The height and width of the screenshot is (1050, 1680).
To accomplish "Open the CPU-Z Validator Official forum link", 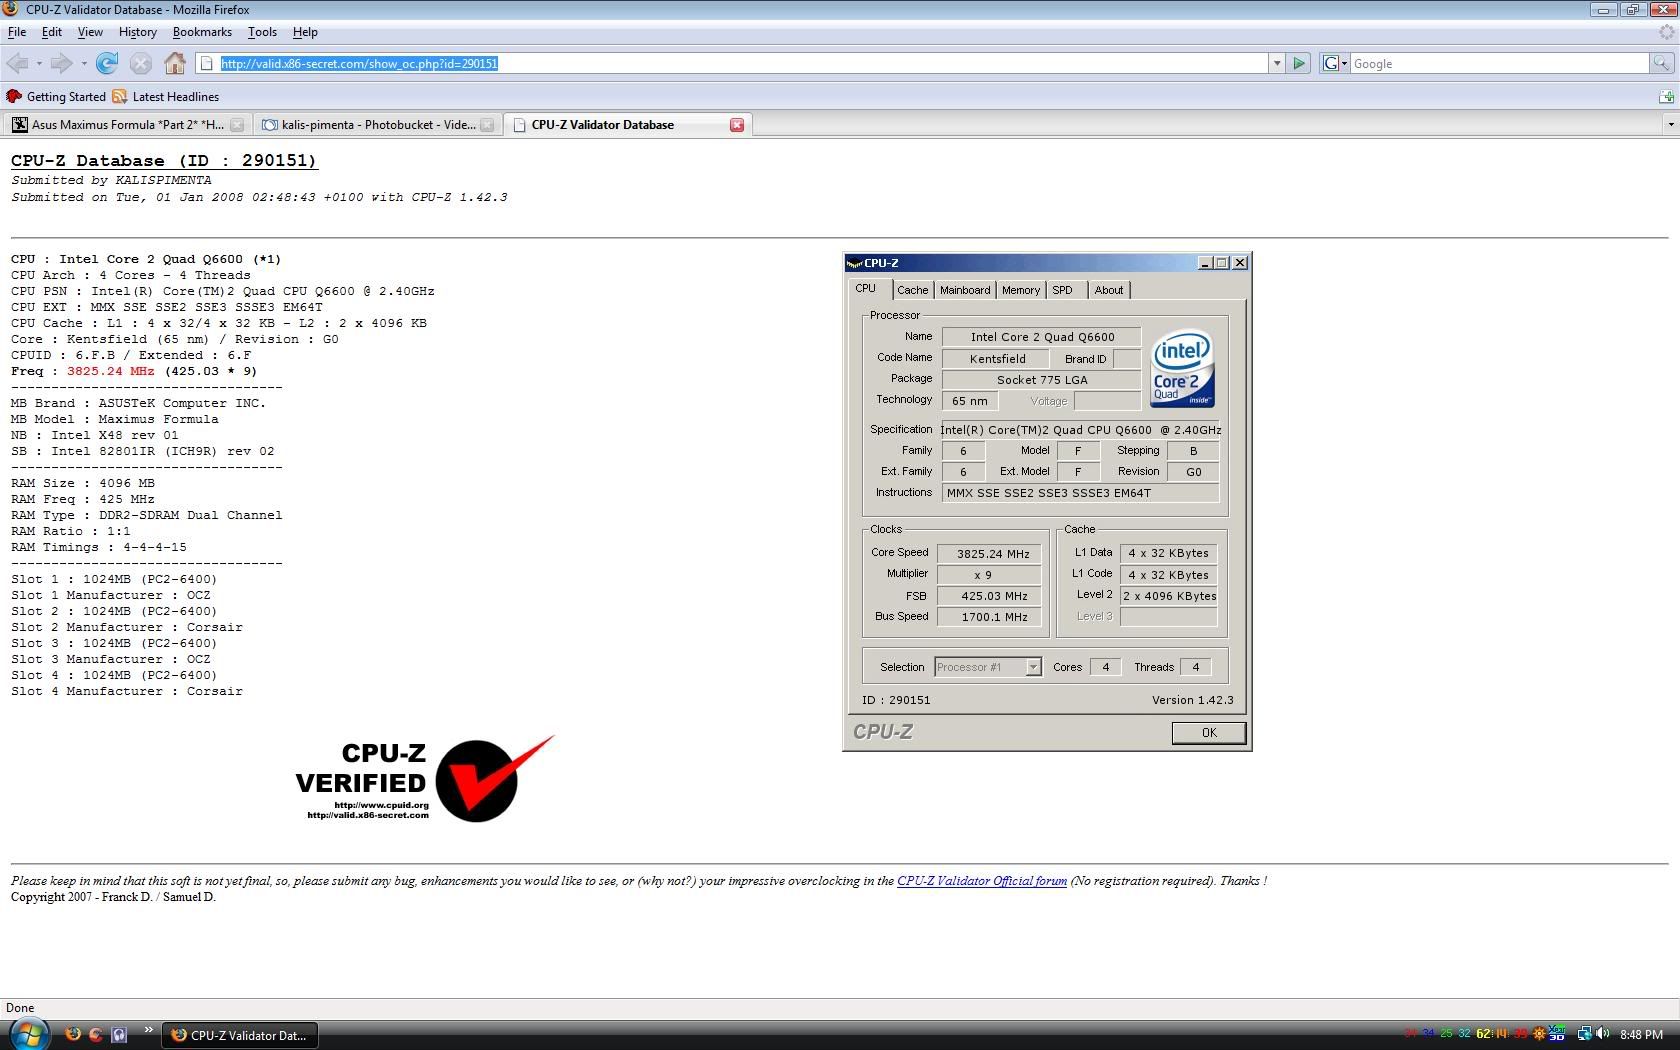I will pyautogui.click(x=982, y=881).
